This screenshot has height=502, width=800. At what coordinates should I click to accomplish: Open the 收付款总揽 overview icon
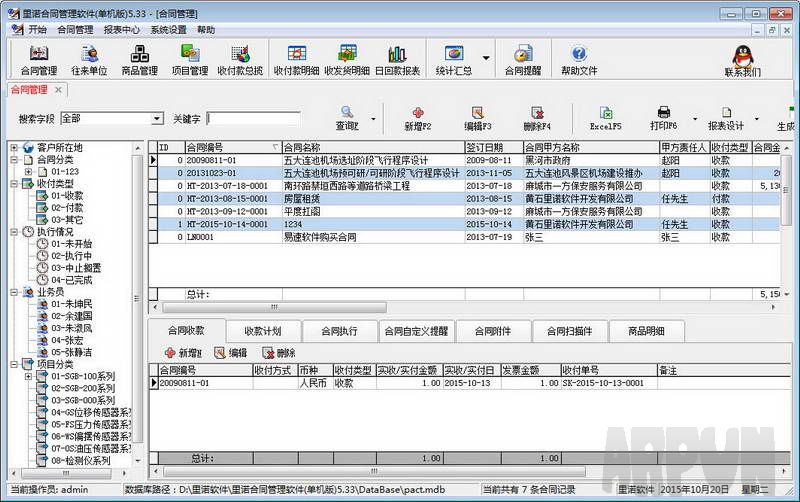(239, 59)
